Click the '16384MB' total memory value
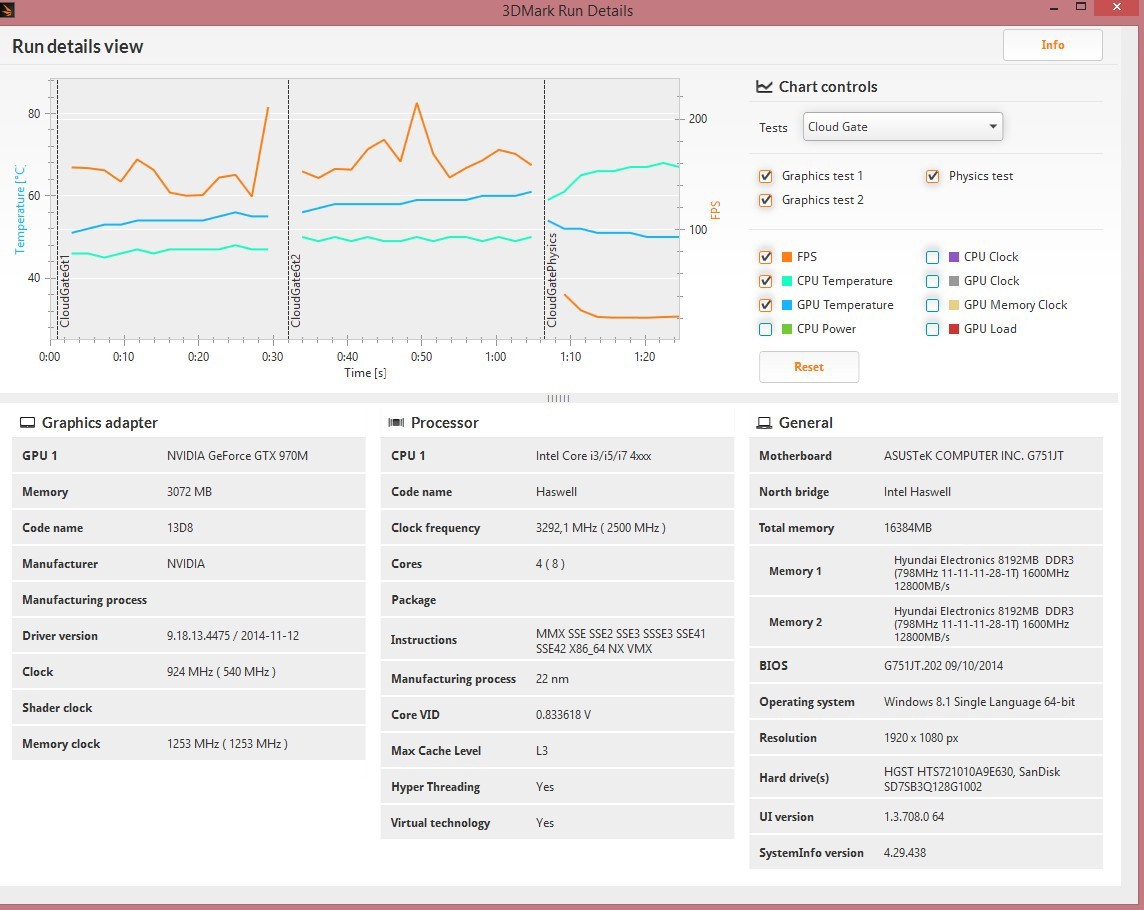This screenshot has height=910, width=1144. point(908,528)
